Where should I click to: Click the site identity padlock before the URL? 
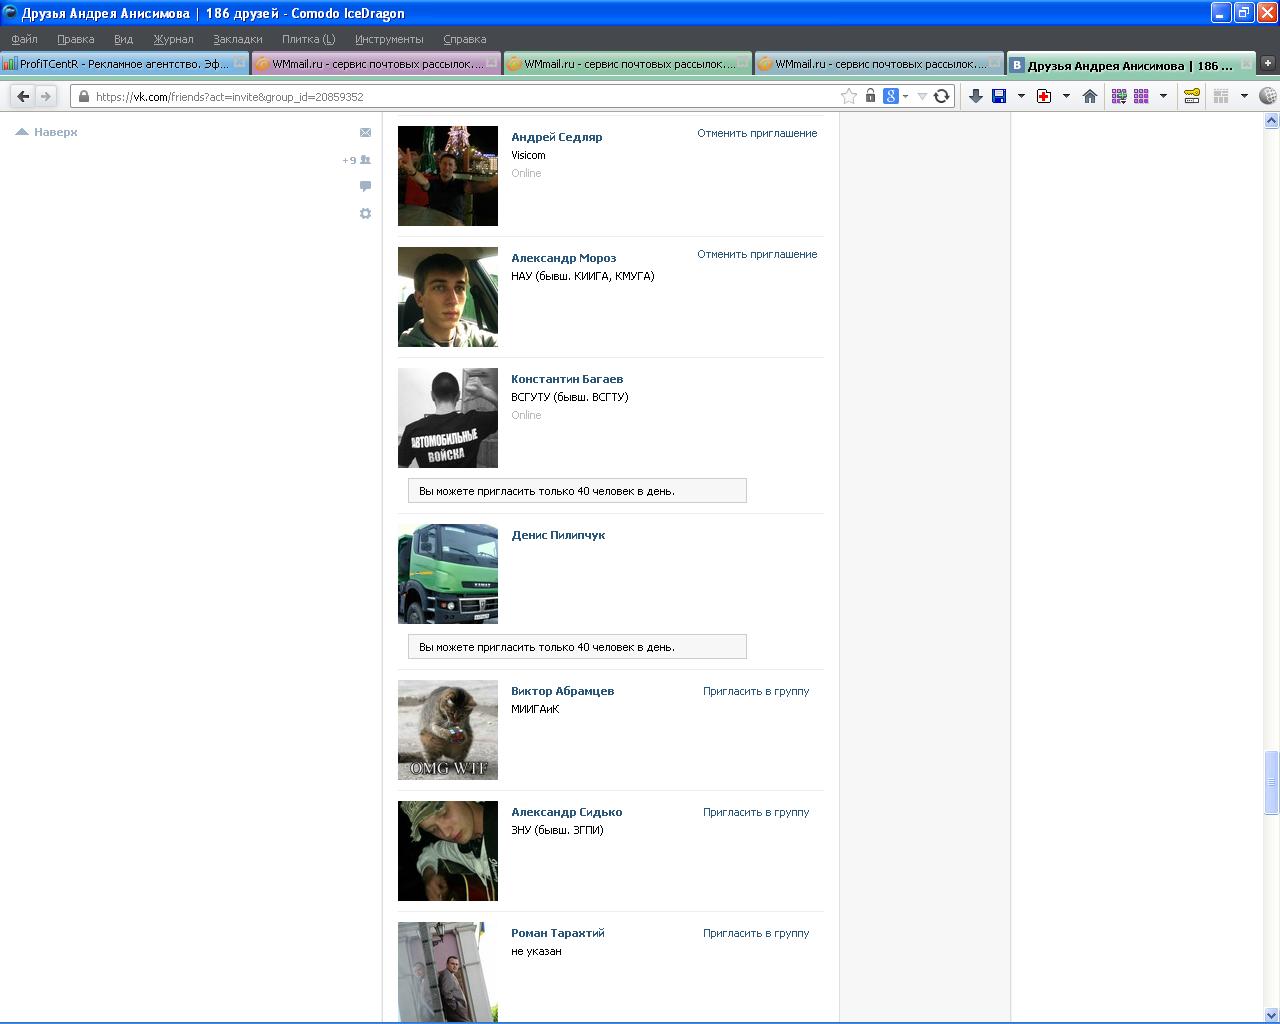[x=84, y=96]
